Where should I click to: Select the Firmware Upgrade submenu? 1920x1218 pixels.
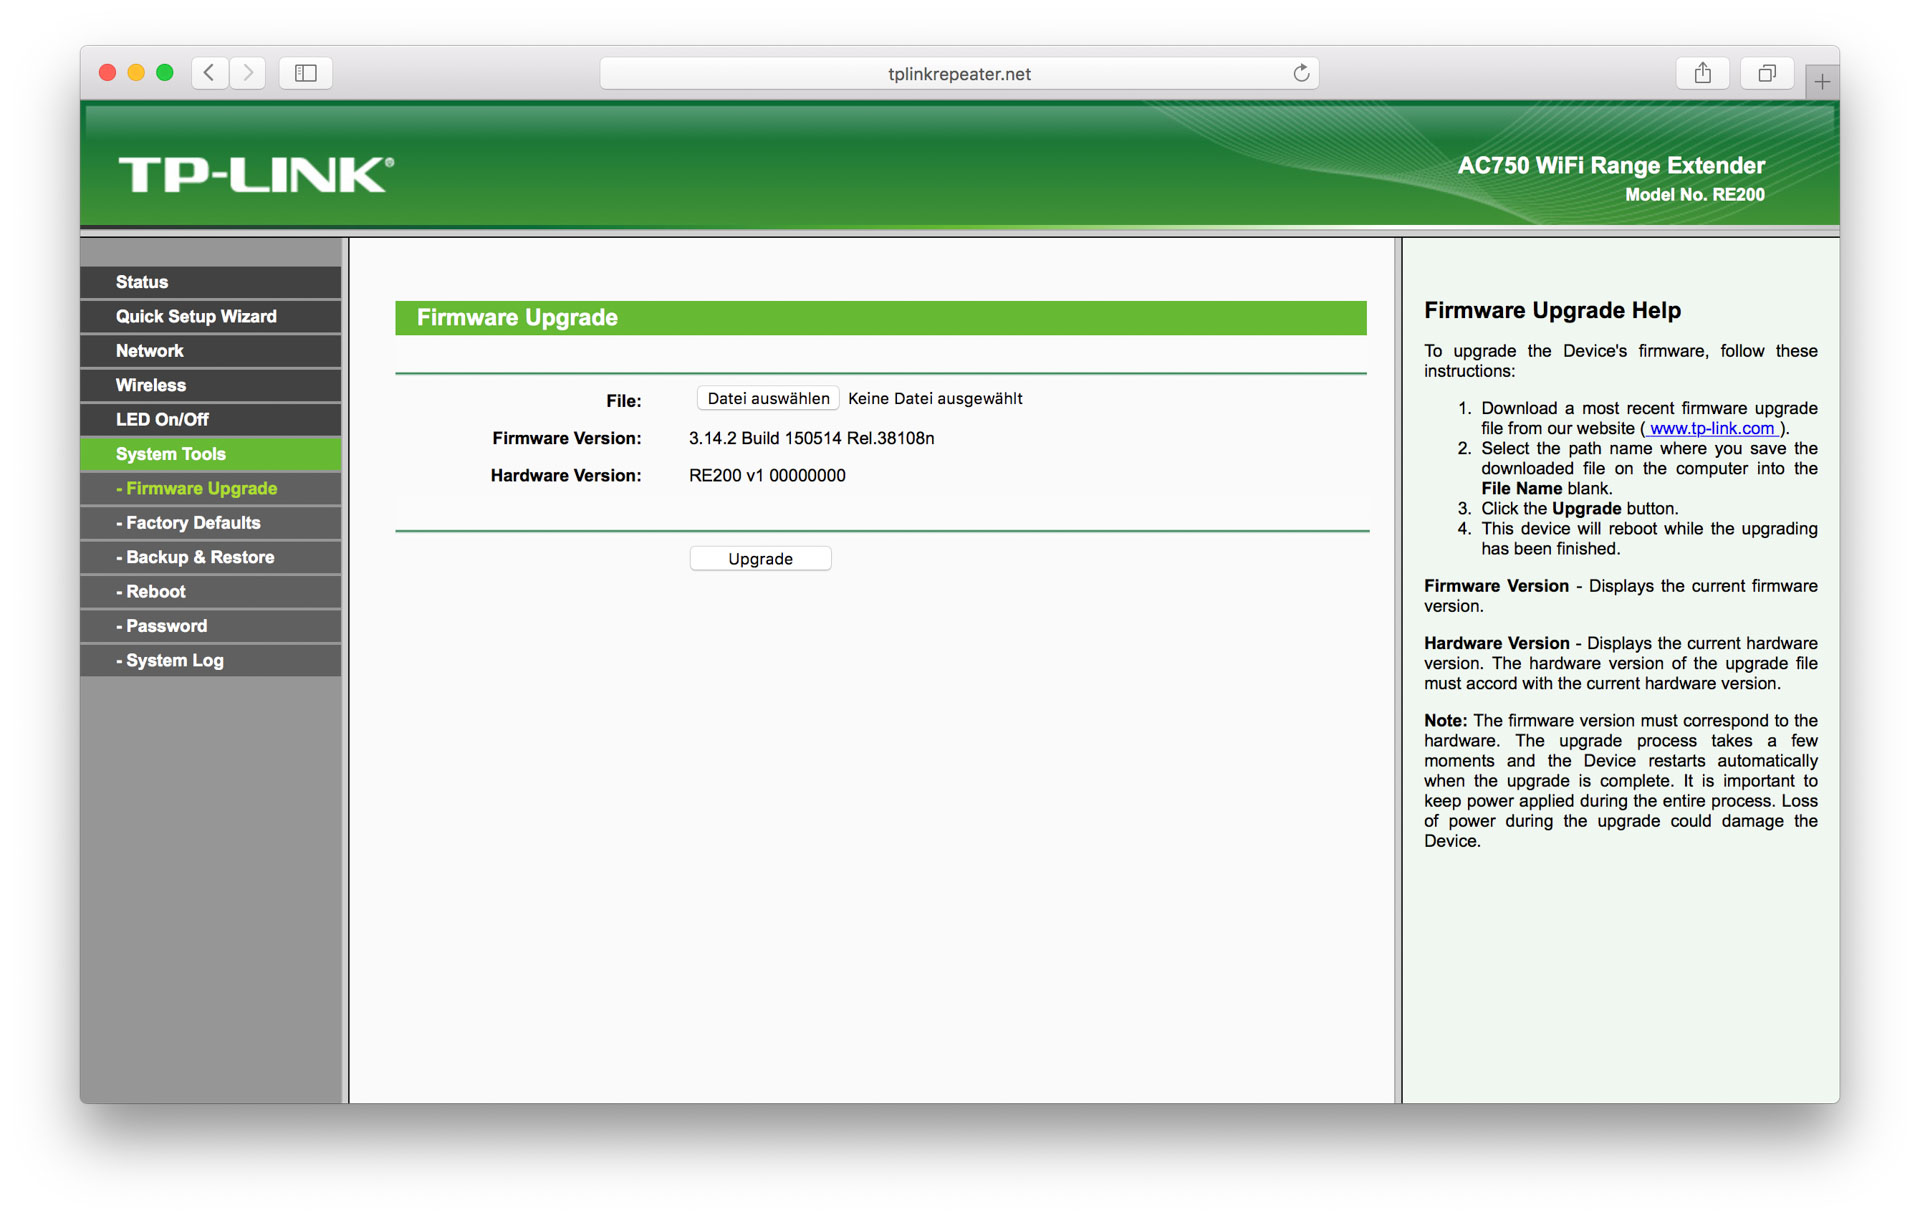(211, 488)
